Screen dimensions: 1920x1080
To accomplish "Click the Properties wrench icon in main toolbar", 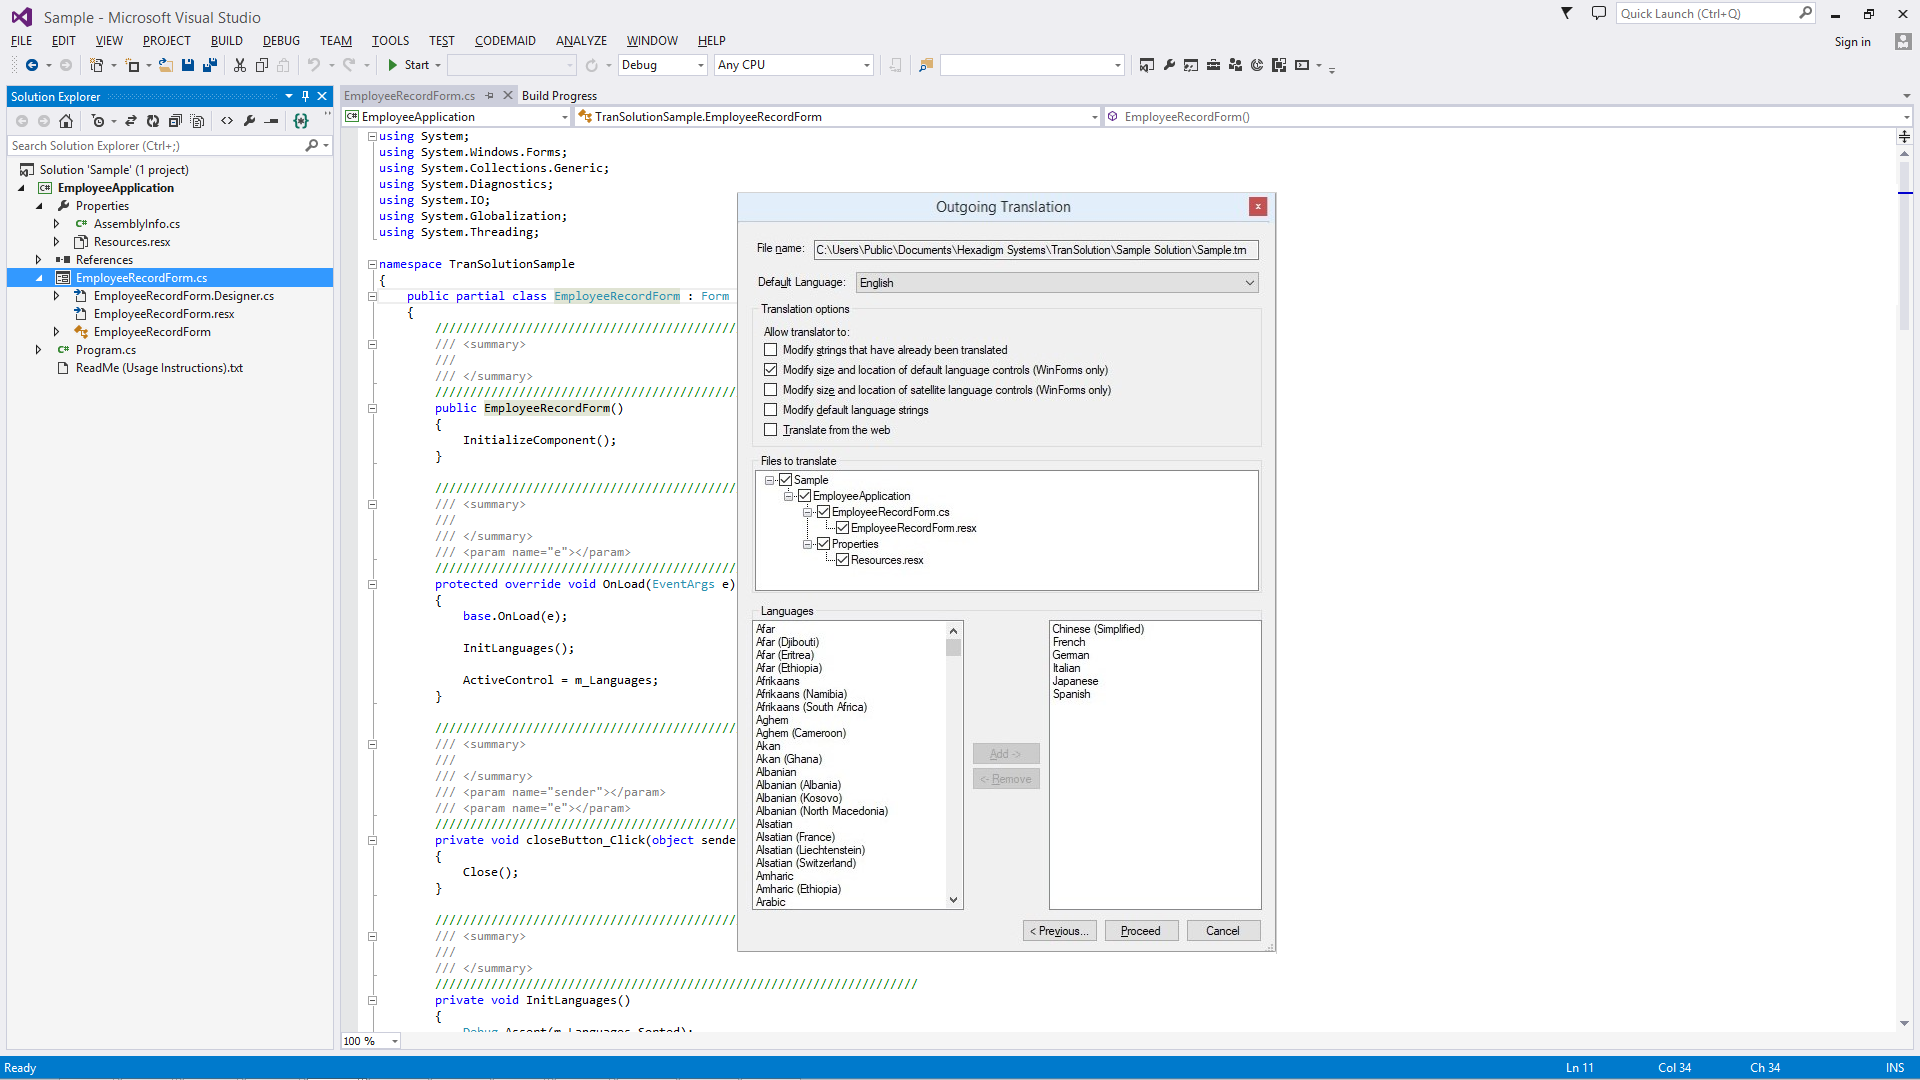I will (1169, 65).
